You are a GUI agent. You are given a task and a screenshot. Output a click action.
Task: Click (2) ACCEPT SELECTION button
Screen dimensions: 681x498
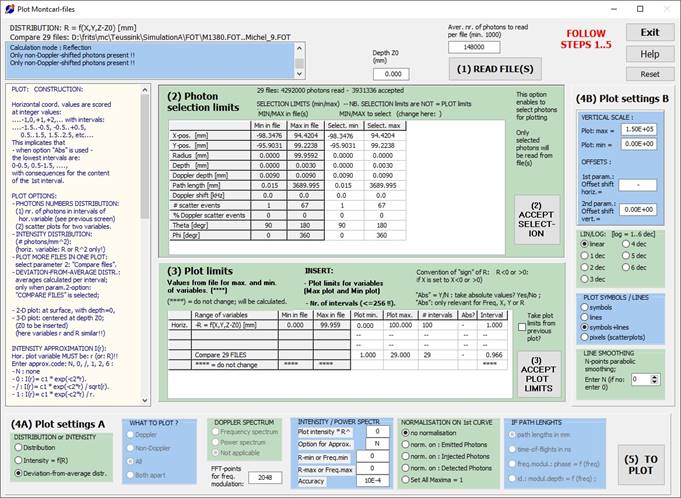click(537, 220)
